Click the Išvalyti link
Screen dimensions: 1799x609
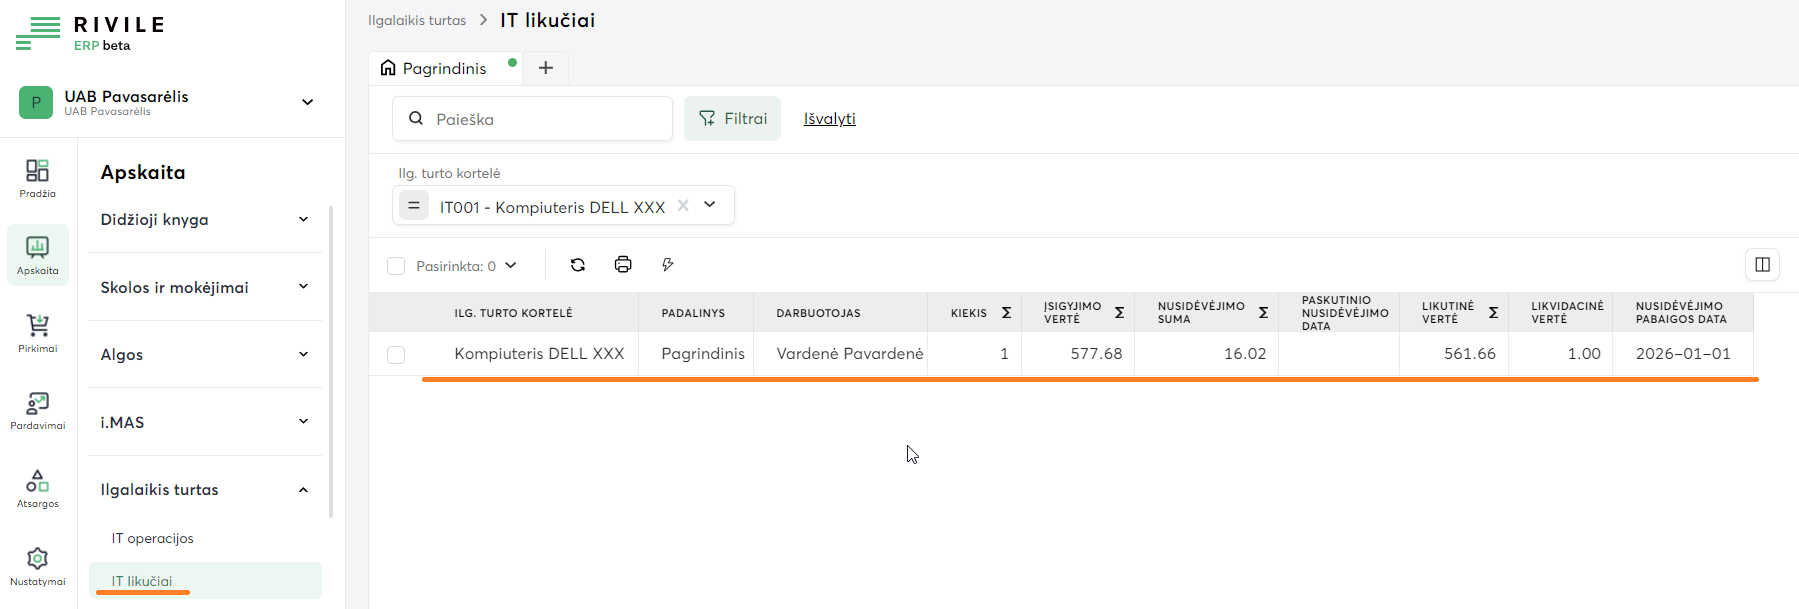[x=829, y=119]
